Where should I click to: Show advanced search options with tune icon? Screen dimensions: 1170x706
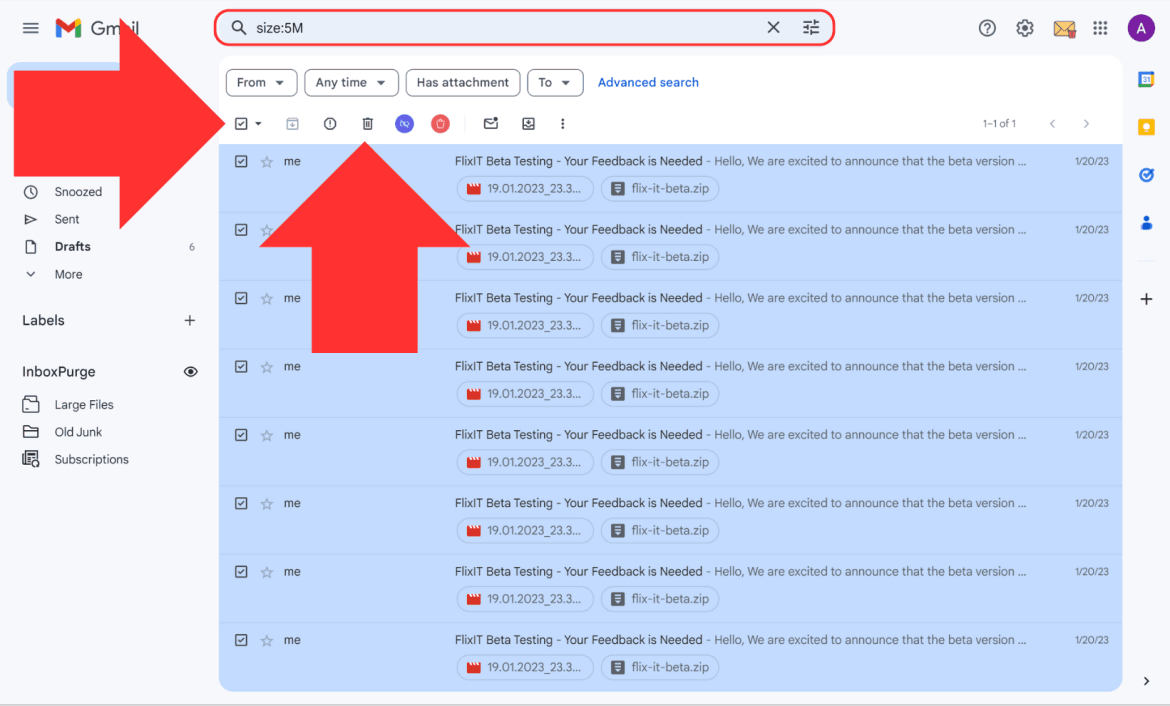click(810, 27)
